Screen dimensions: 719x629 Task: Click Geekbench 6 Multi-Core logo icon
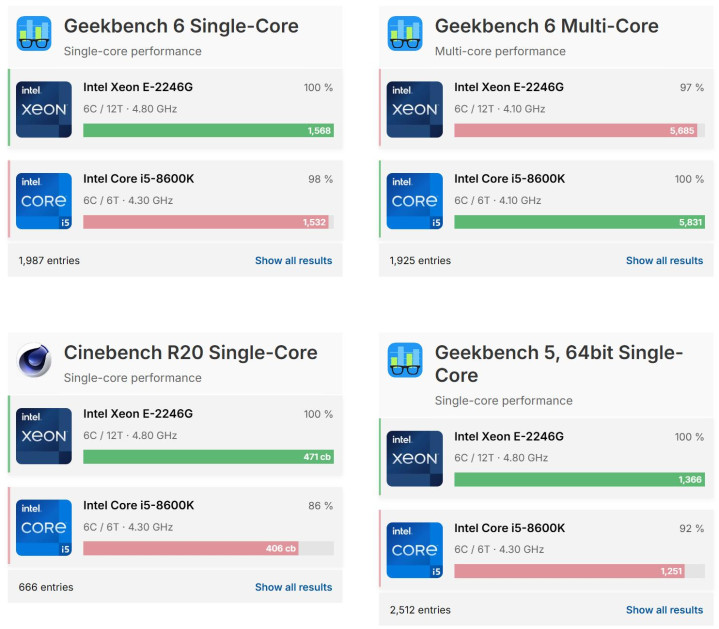pyautogui.click(x=405, y=34)
